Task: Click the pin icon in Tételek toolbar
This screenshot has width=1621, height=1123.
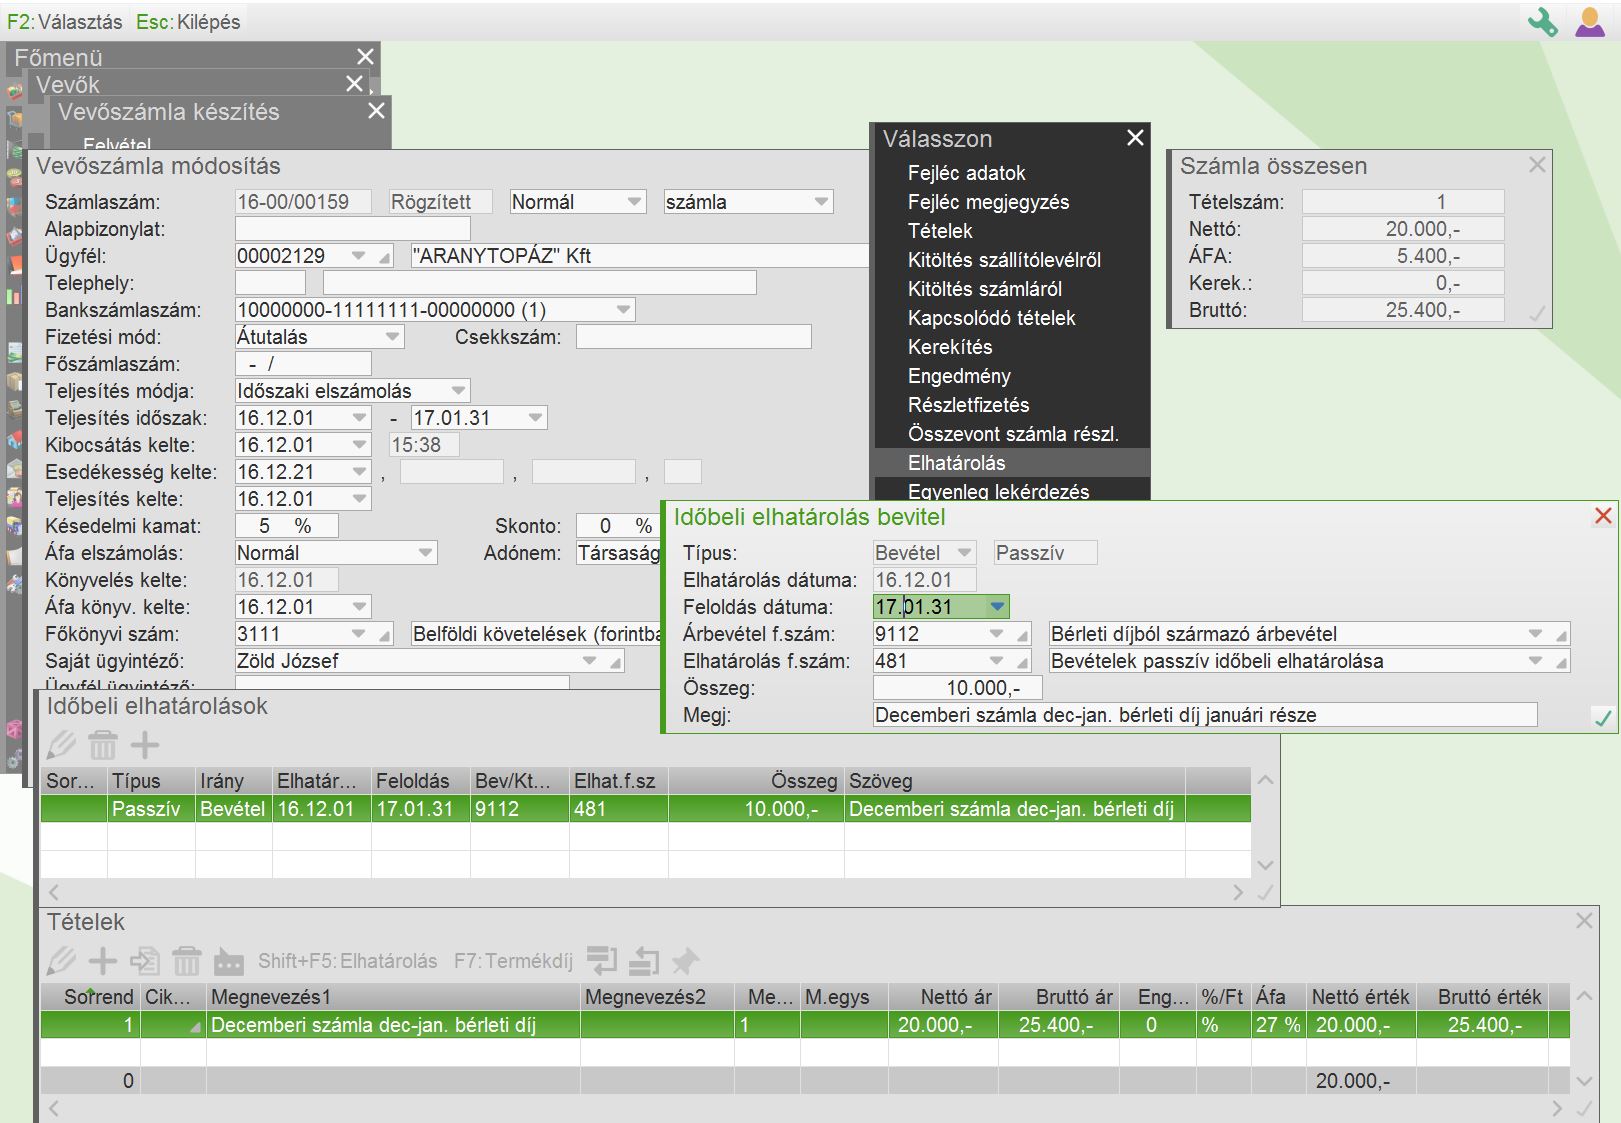Action: point(685,961)
